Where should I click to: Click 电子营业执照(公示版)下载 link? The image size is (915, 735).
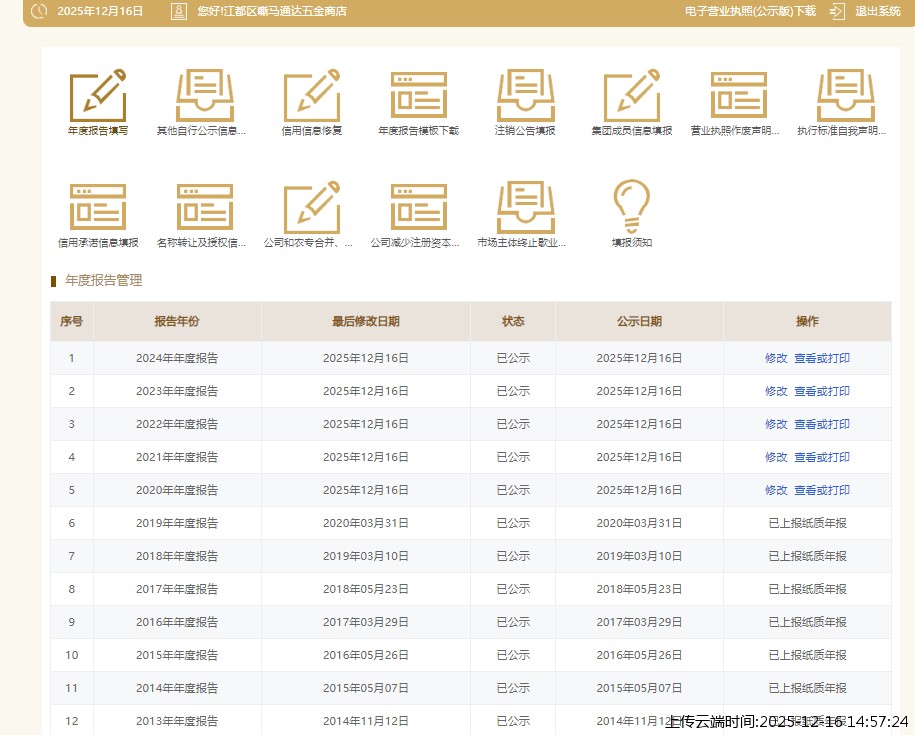click(x=750, y=12)
